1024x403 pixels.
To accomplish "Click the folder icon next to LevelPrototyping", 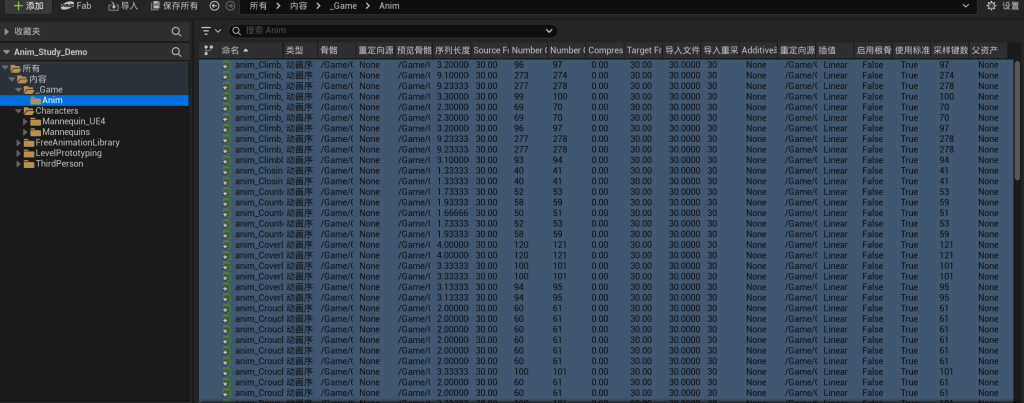I will pyautogui.click(x=29, y=153).
